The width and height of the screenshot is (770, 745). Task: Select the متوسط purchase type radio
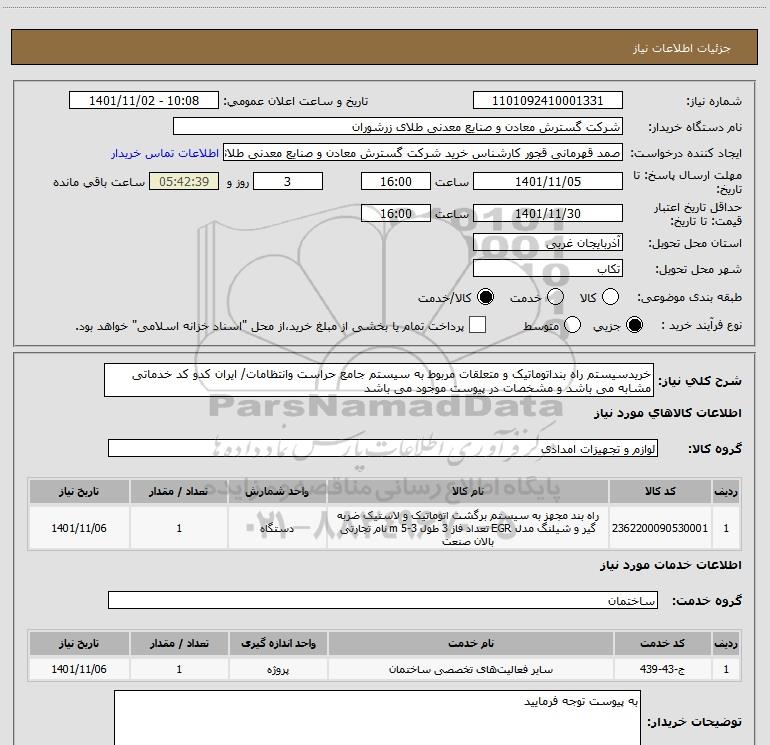[x=572, y=325]
